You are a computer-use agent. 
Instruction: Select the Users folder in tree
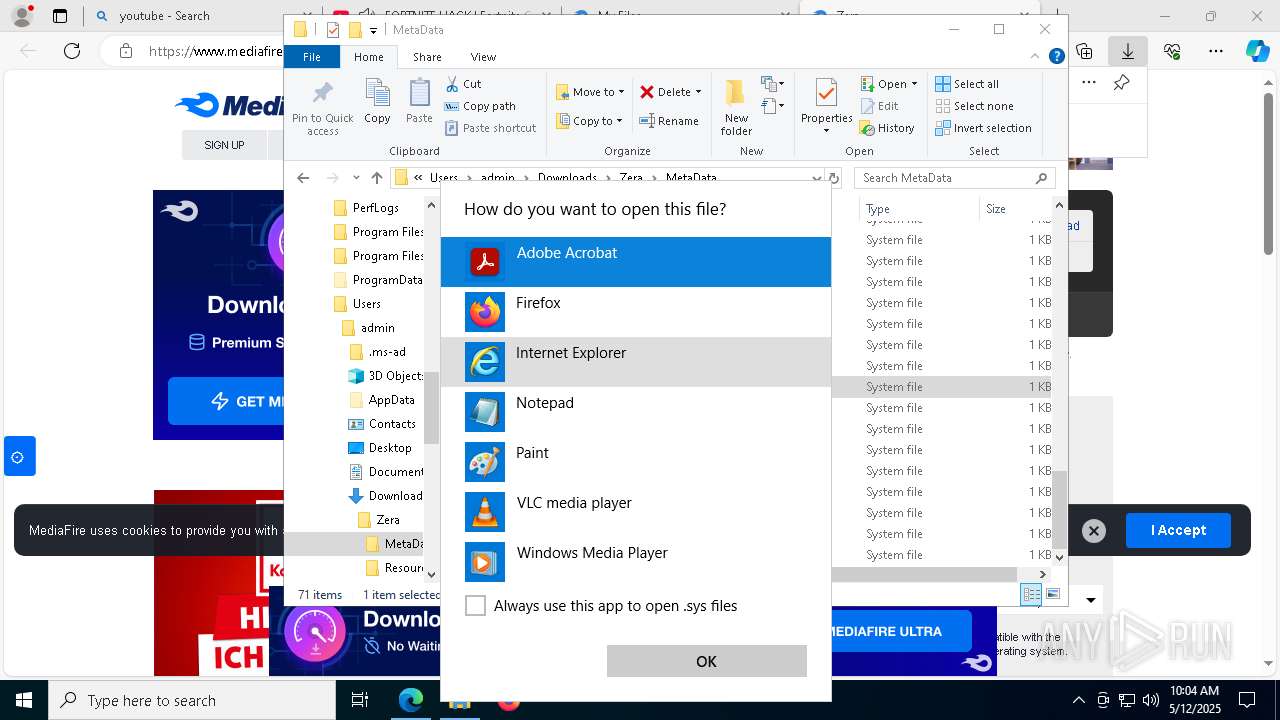[357, 304]
